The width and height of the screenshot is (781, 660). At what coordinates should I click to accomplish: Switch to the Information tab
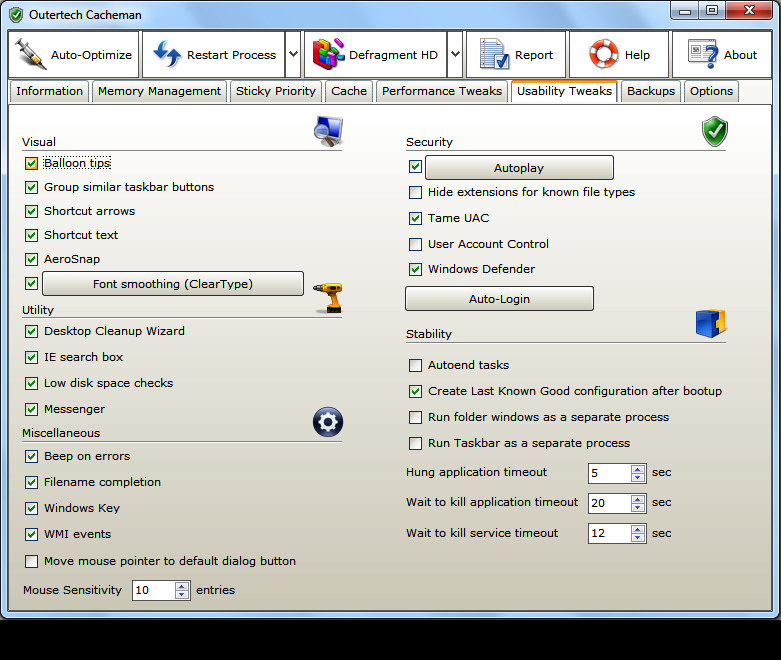(x=49, y=91)
